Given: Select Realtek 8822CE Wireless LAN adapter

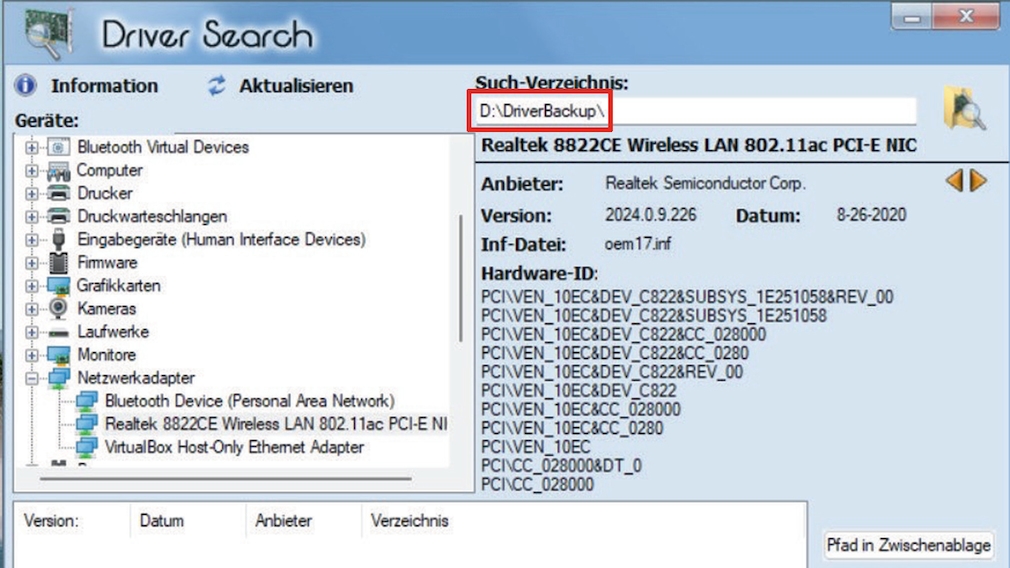Looking at the screenshot, I should [x=275, y=424].
